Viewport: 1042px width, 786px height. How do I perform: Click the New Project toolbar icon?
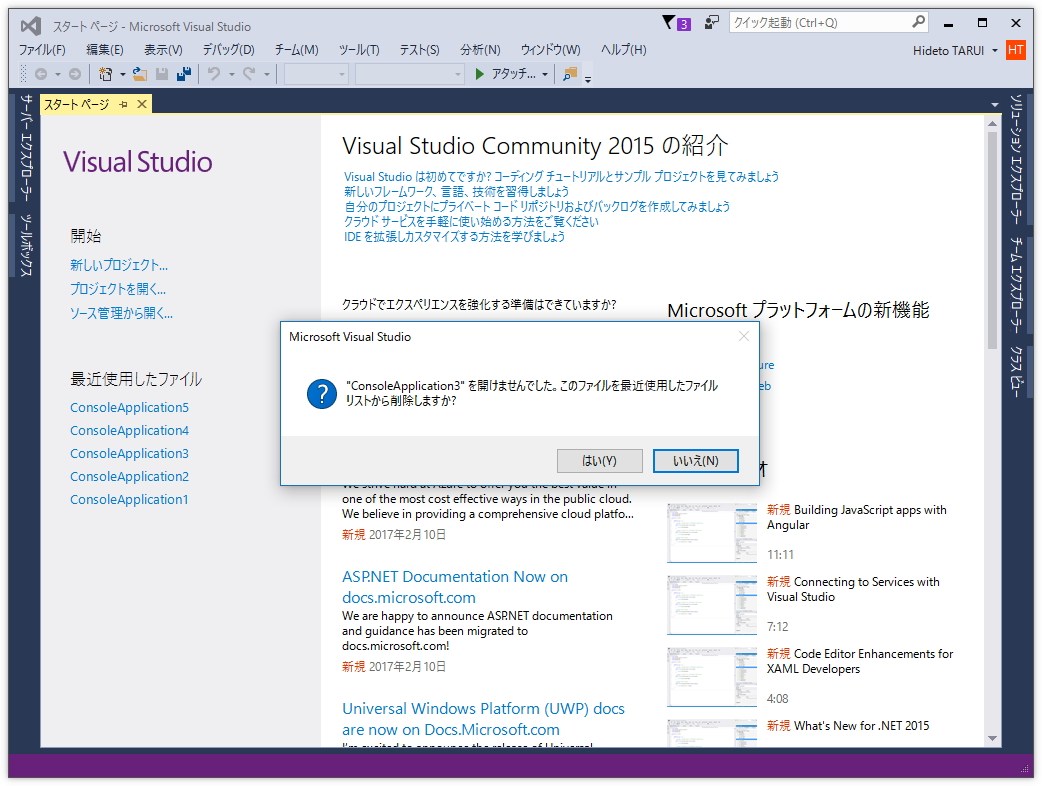tap(105, 74)
